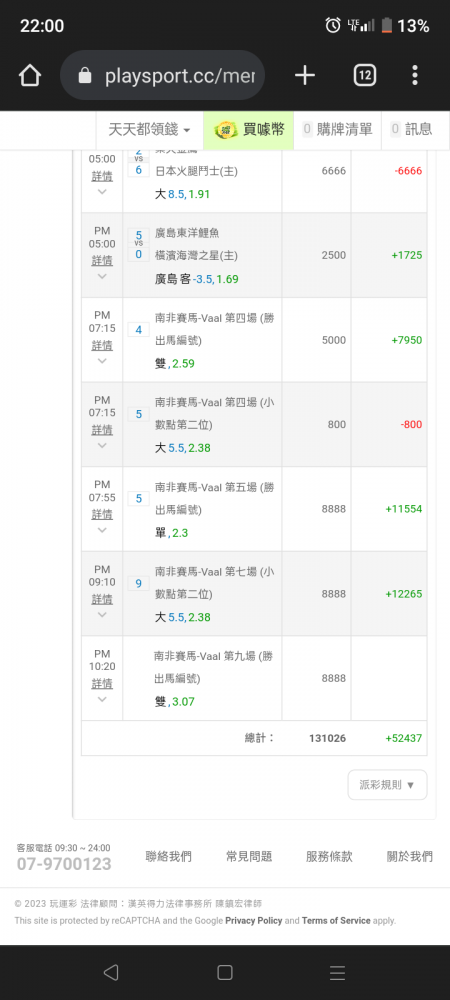Open the Chrome three-dot menu
This screenshot has width=450, height=1000.
(x=415, y=76)
